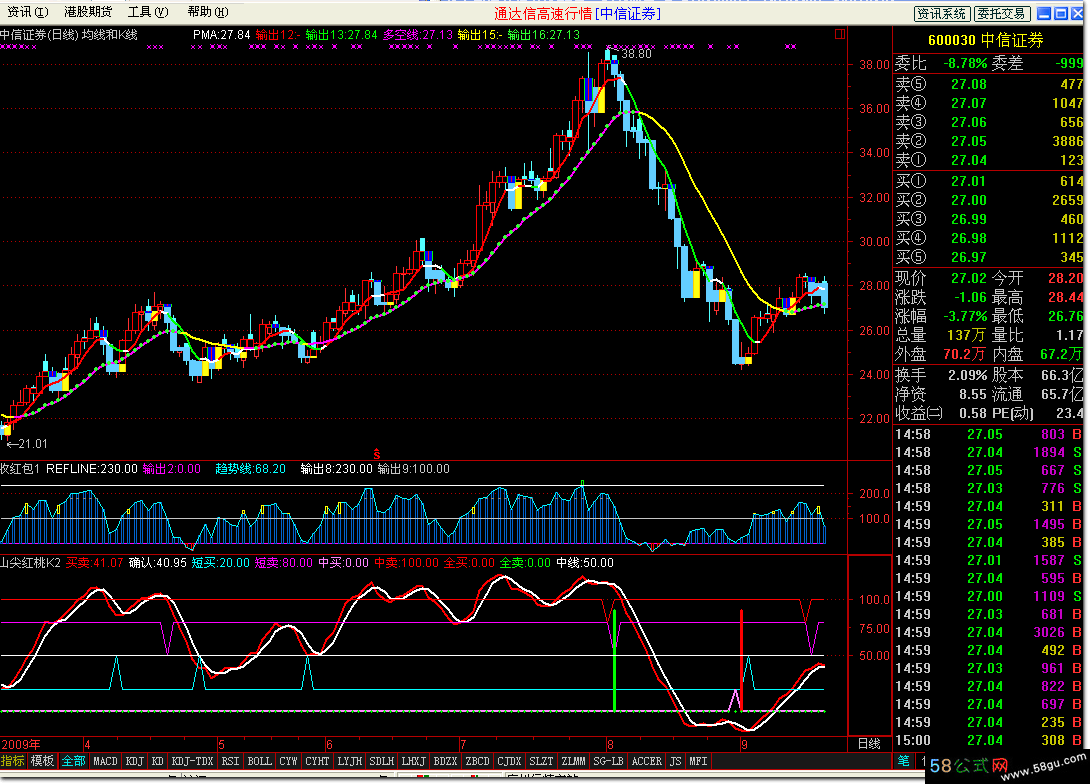This screenshot has width=1090, height=784.
Task: Click the 委比 value -8.78%
Action: pos(965,63)
